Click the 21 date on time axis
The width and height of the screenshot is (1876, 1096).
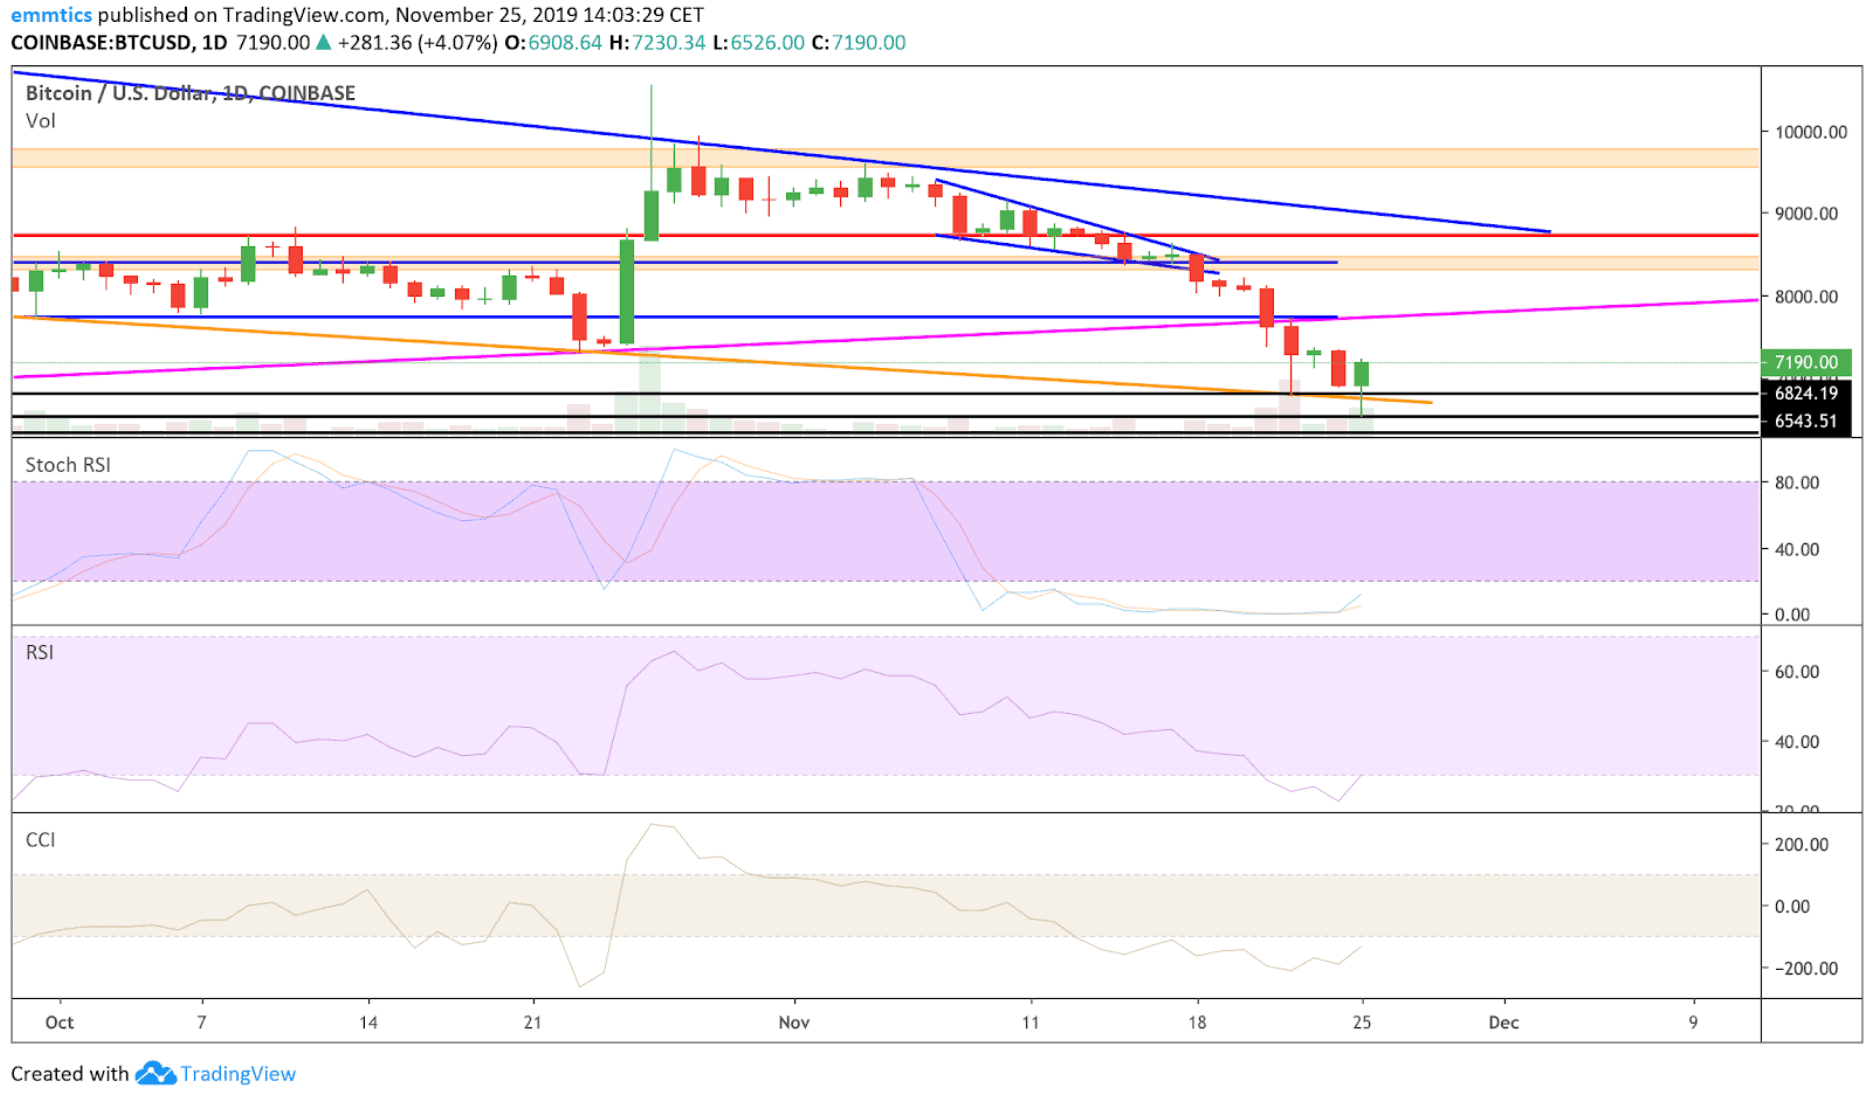(533, 1022)
